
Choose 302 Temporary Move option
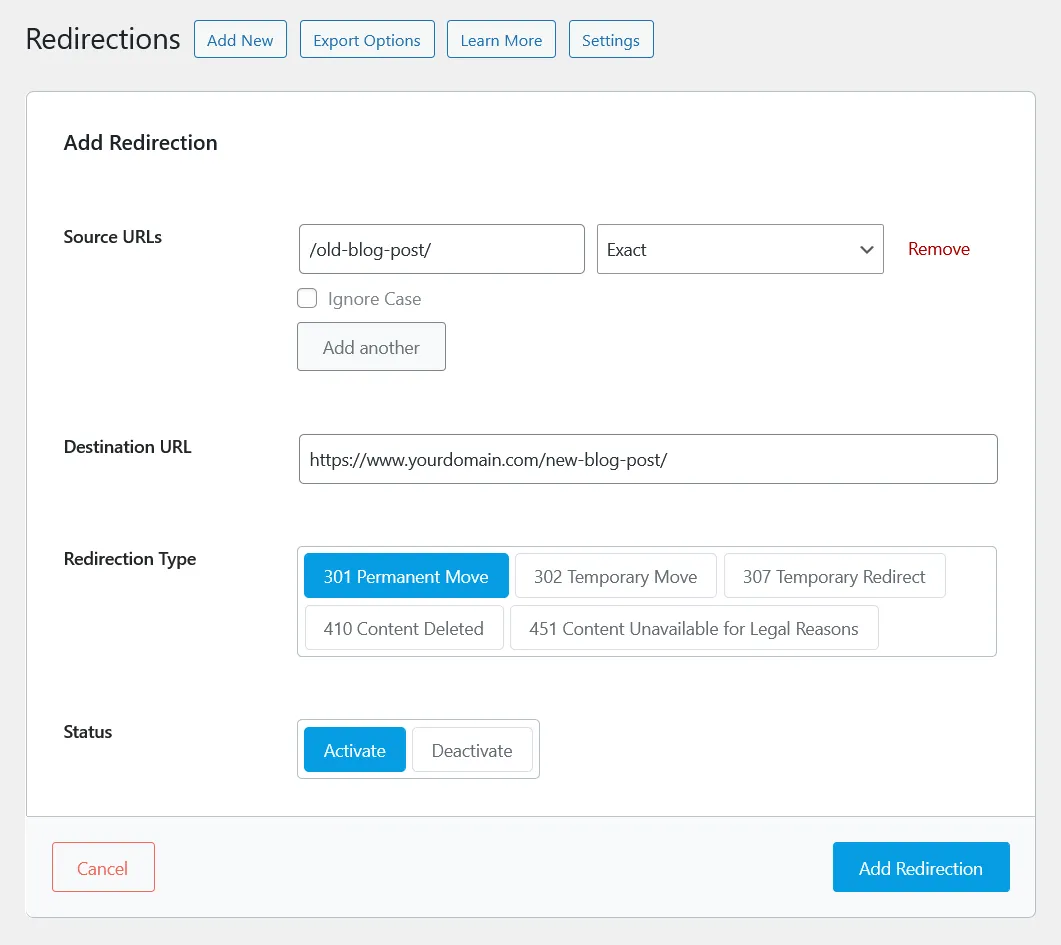(615, 576)
